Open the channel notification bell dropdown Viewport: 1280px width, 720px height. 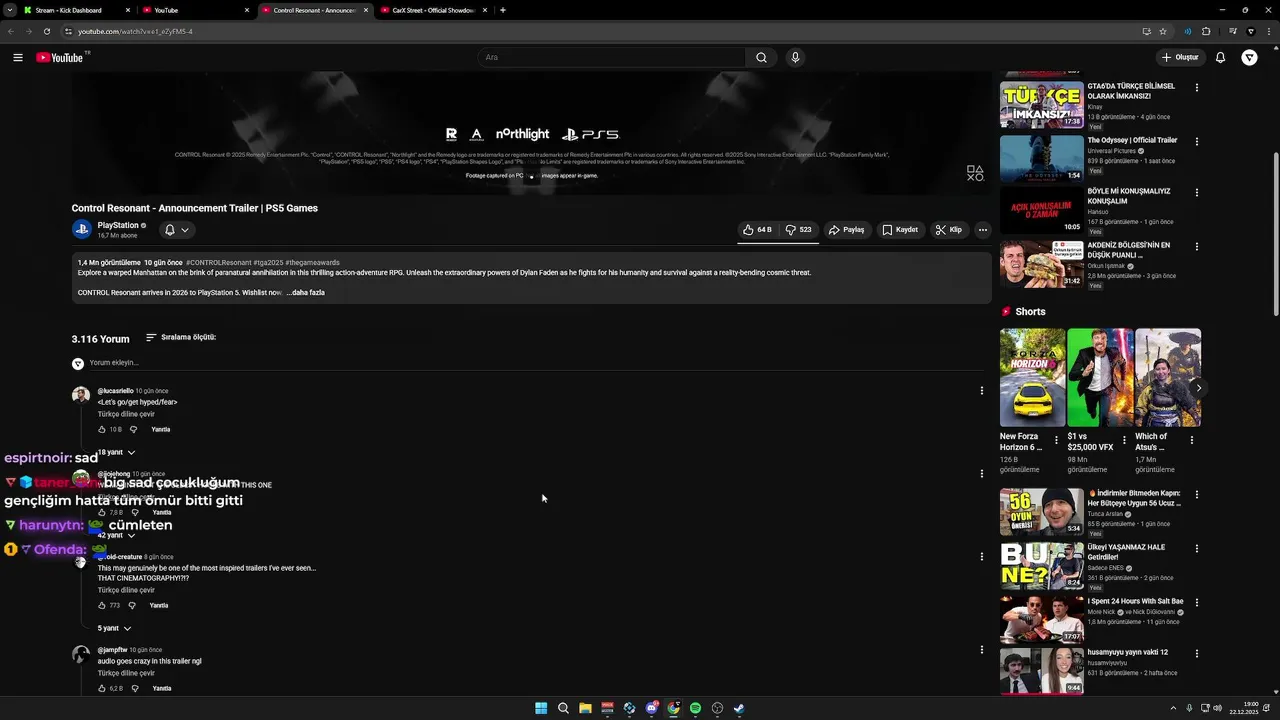tap(177, 230)
